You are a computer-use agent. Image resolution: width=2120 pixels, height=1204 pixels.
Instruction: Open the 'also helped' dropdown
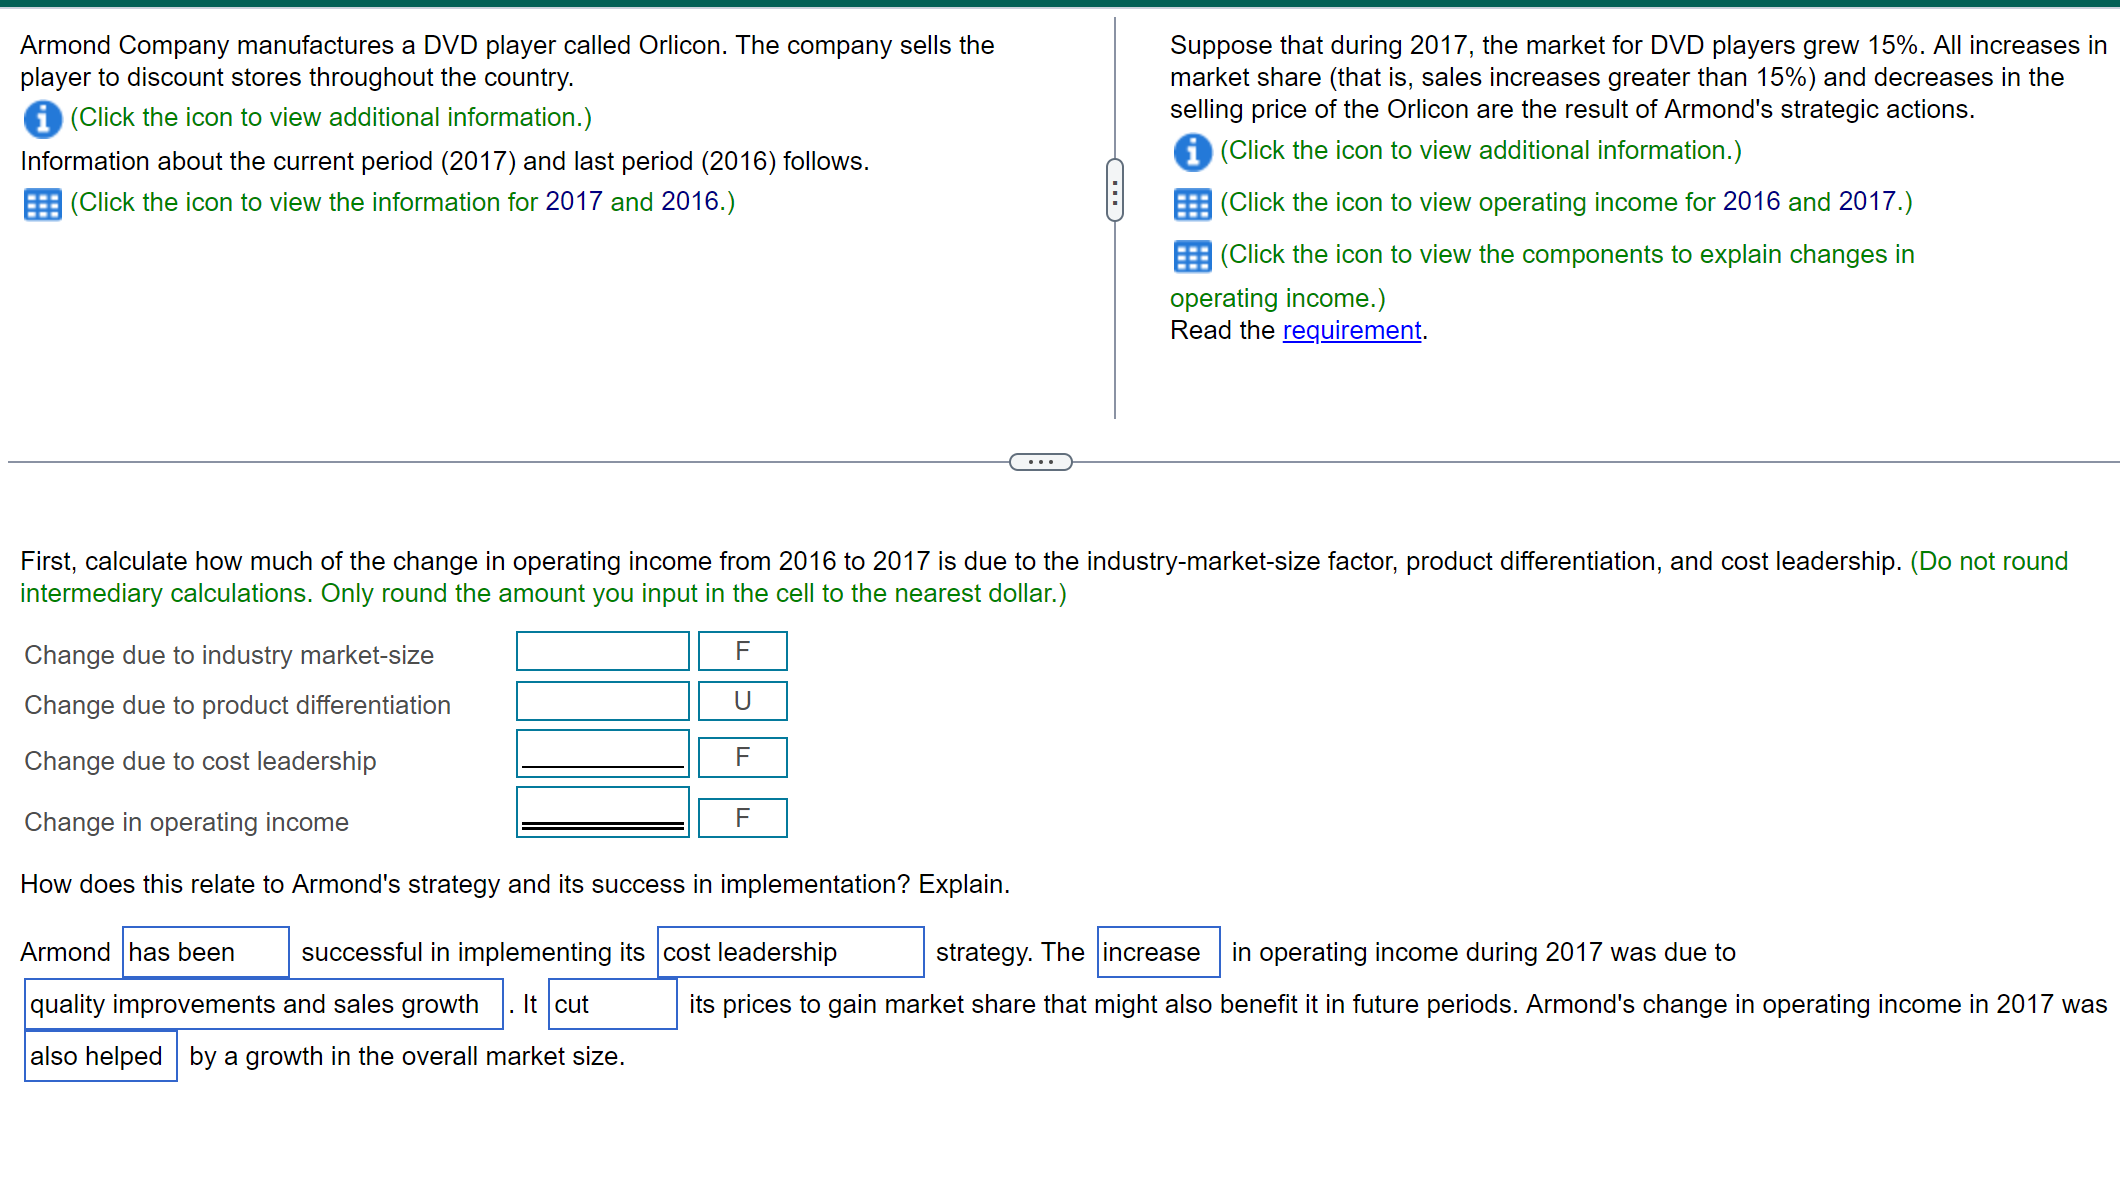tap(99, 1055)
